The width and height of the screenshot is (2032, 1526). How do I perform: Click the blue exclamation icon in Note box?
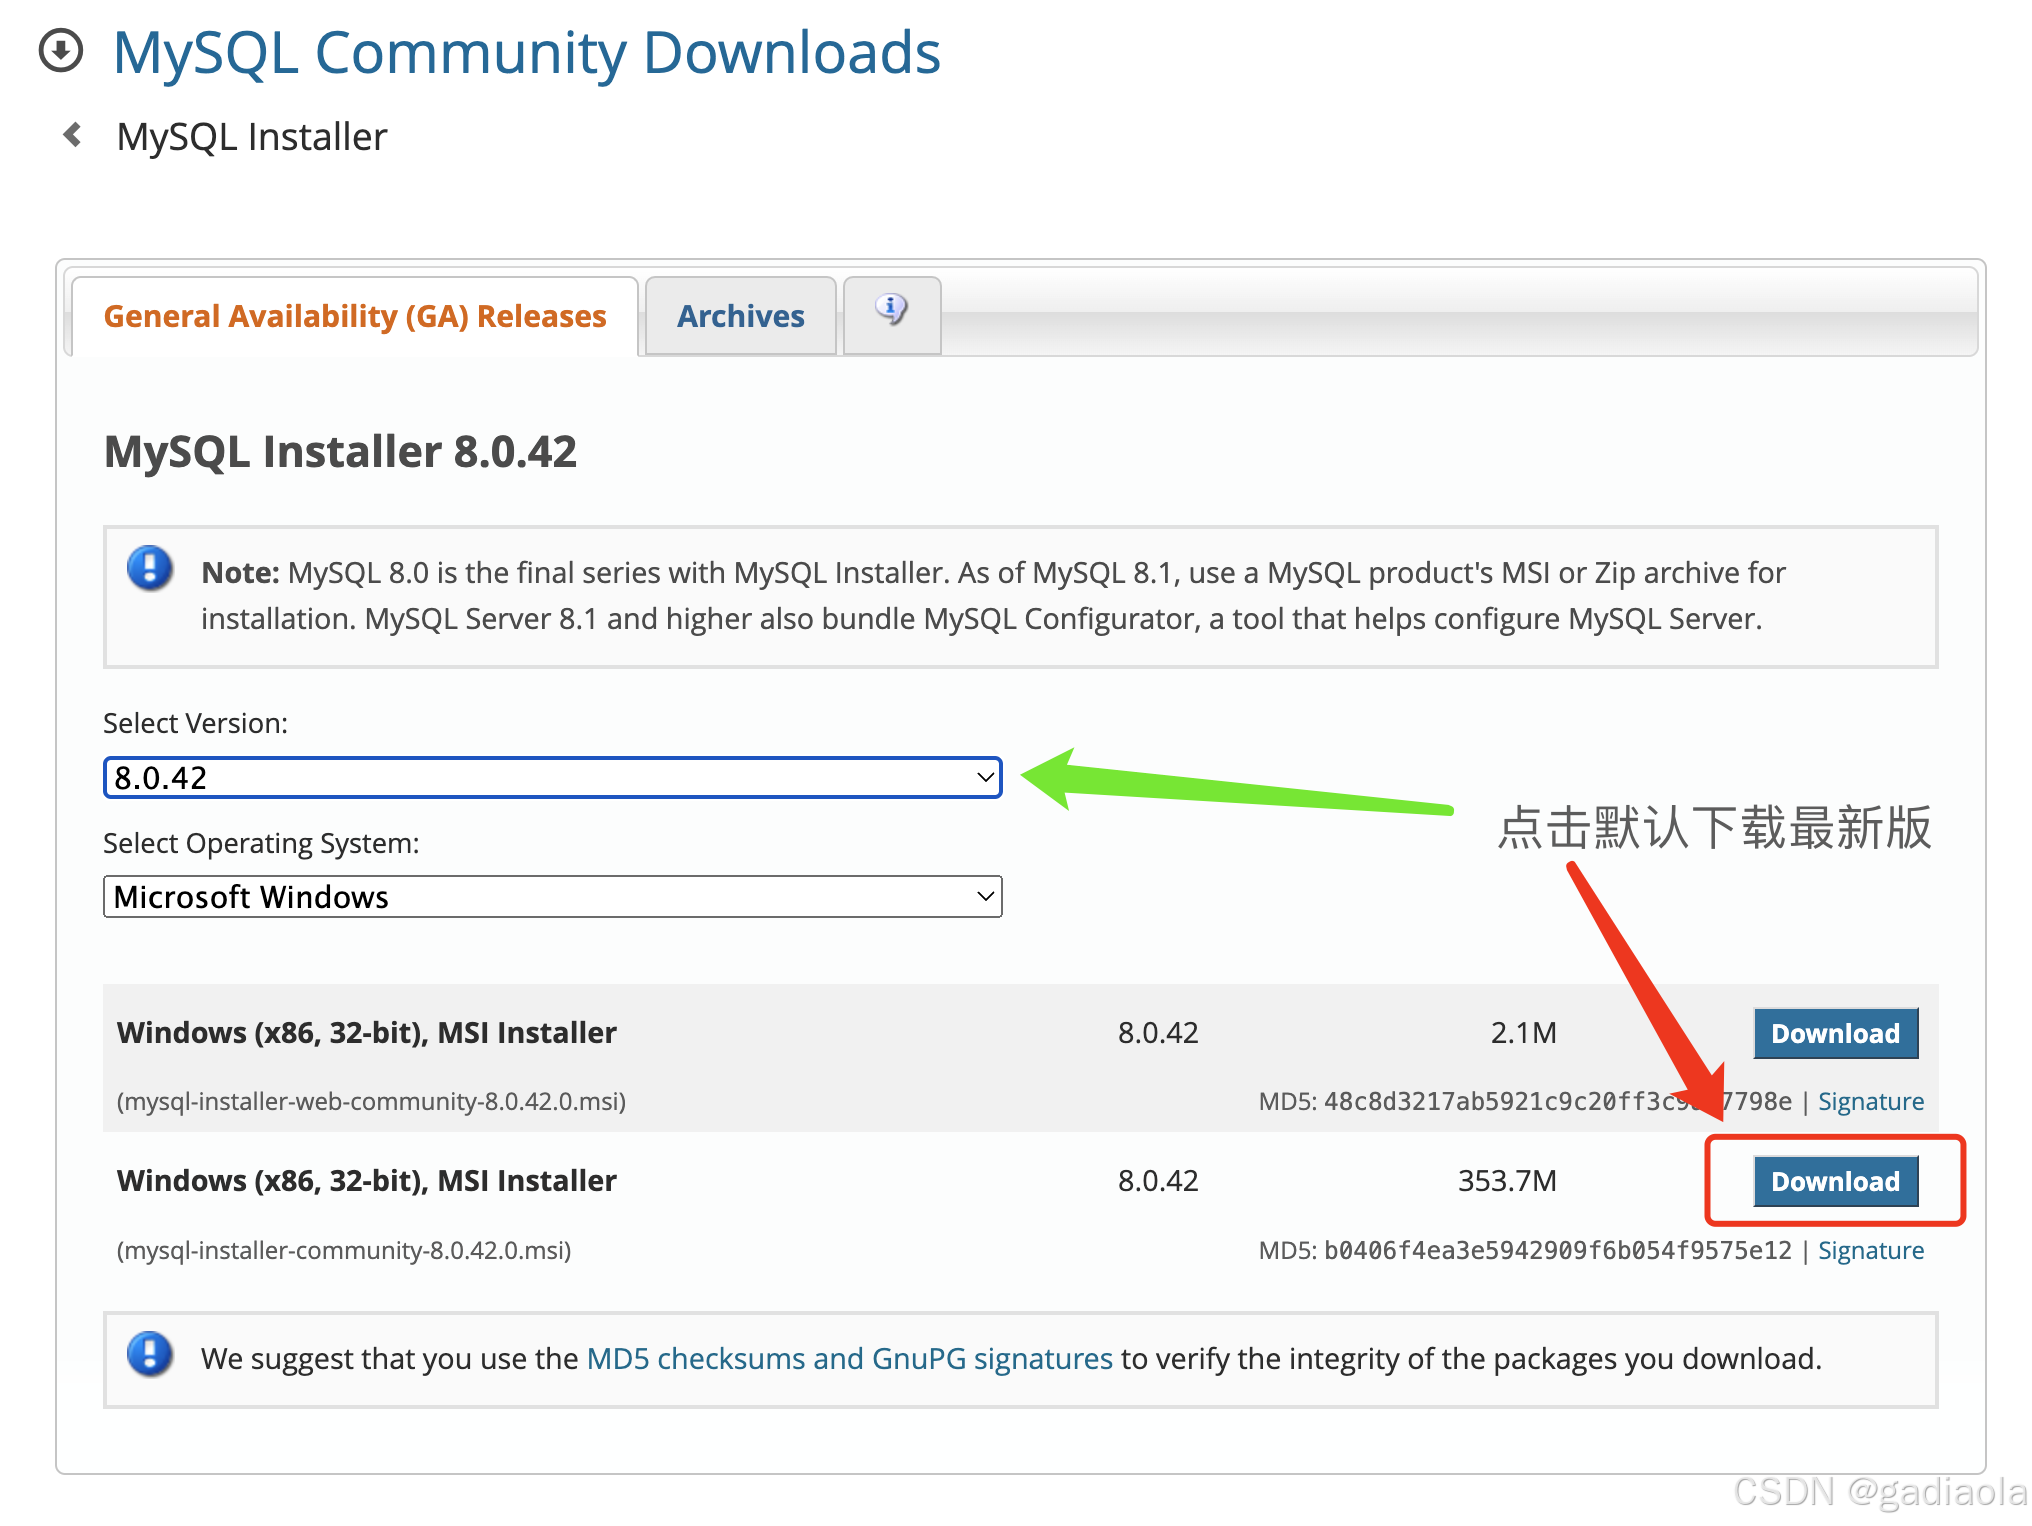pyautogui.click(x=150, y=569)
